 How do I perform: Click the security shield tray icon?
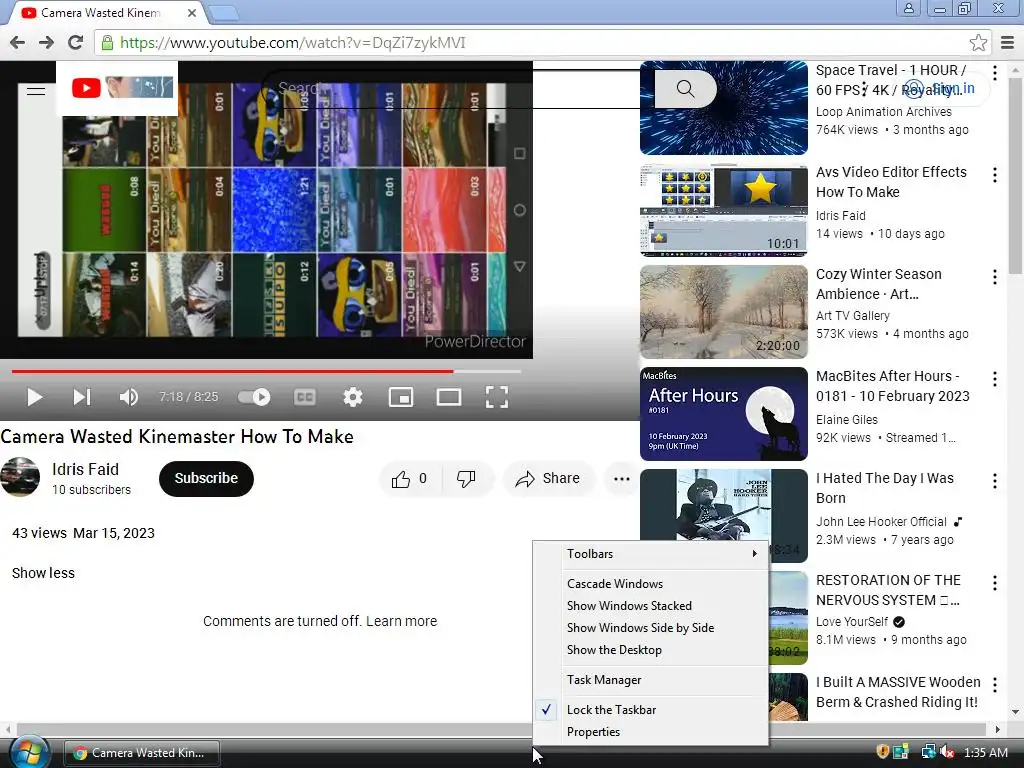coord(882,752)
